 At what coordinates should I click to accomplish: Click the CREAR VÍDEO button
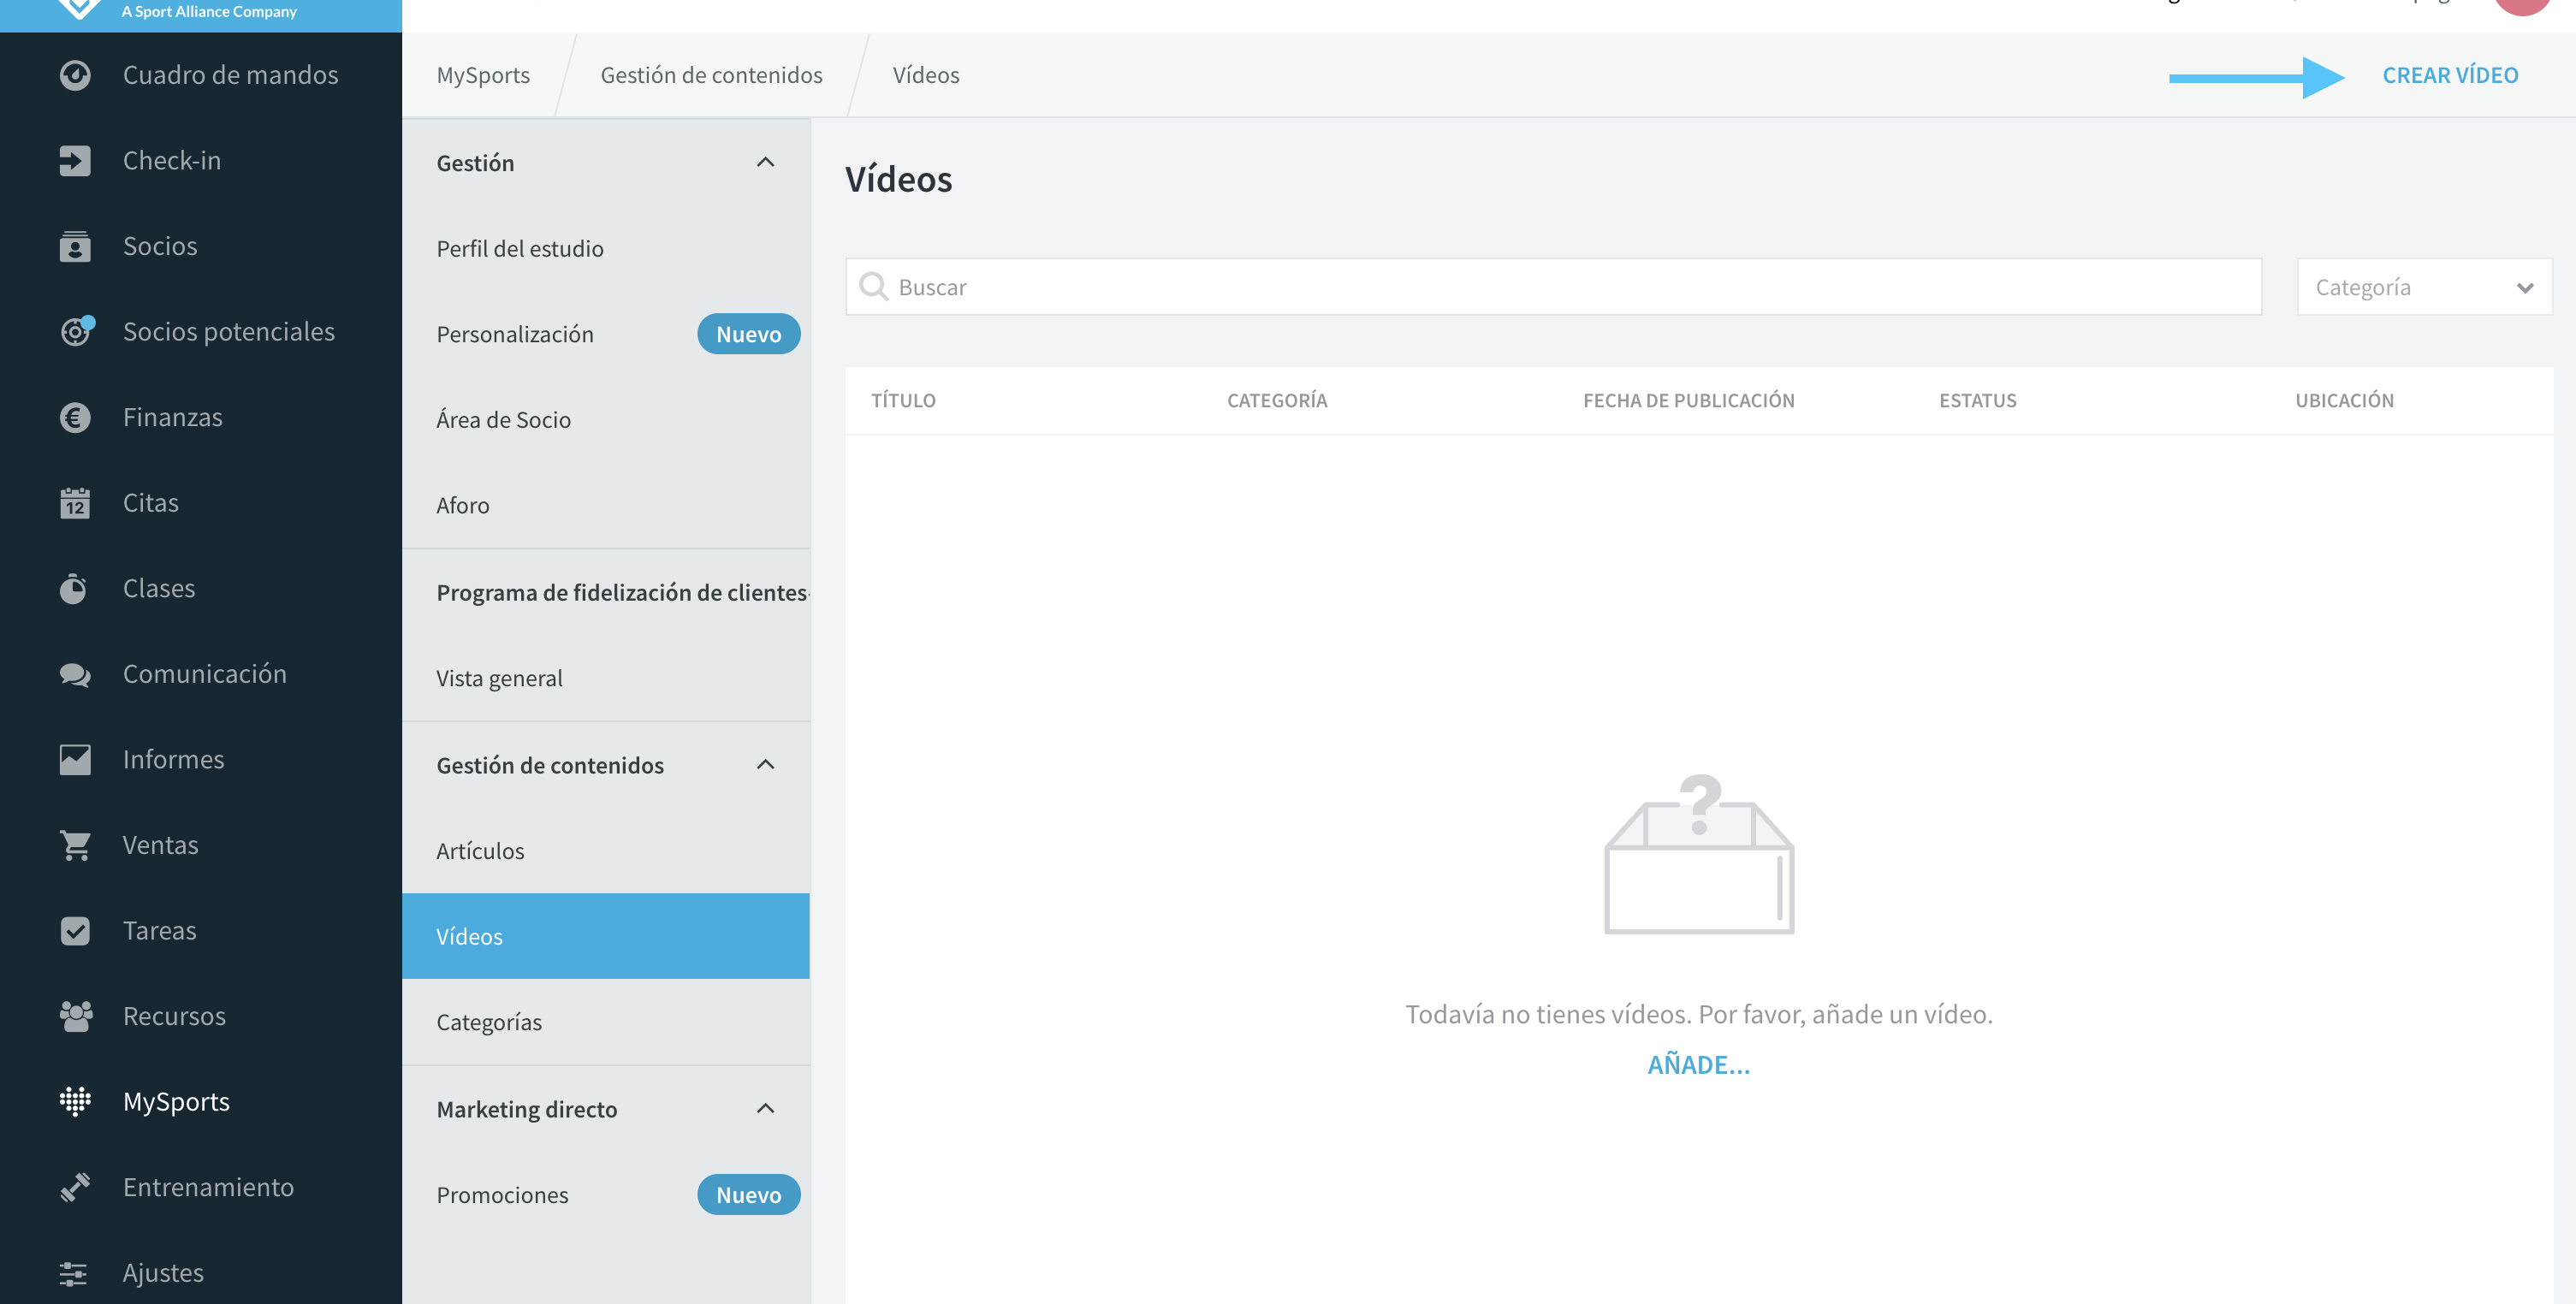tap(2450, 75)
